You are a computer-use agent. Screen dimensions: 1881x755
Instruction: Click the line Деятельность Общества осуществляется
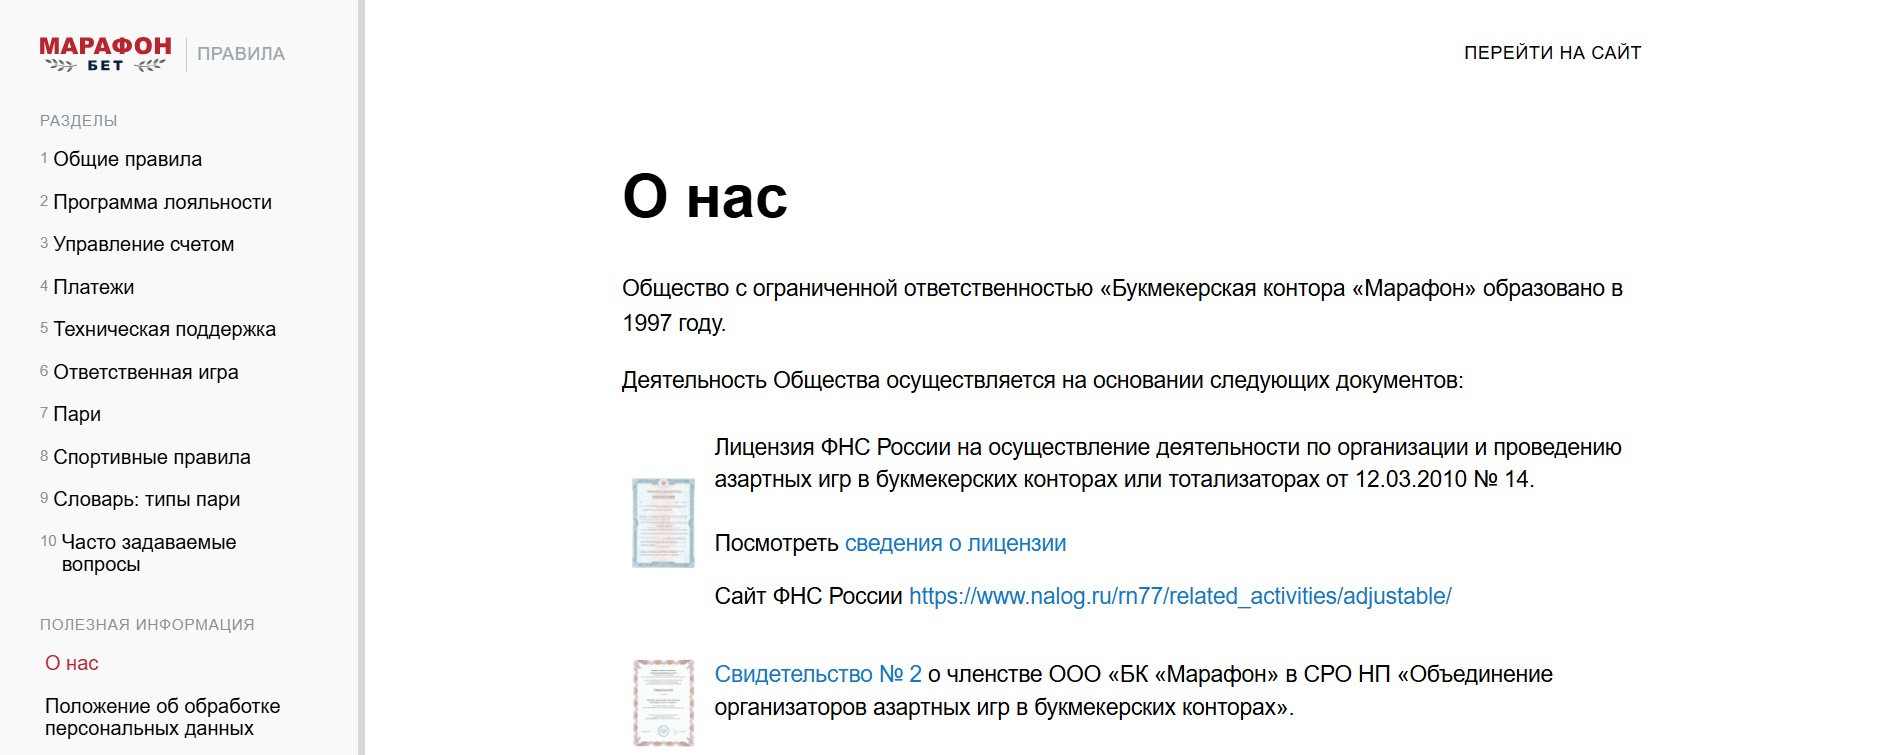1043,380
